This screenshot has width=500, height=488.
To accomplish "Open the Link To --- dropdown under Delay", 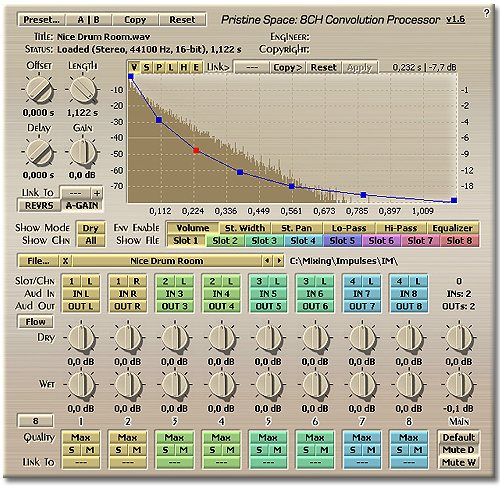I will (75, 193).
